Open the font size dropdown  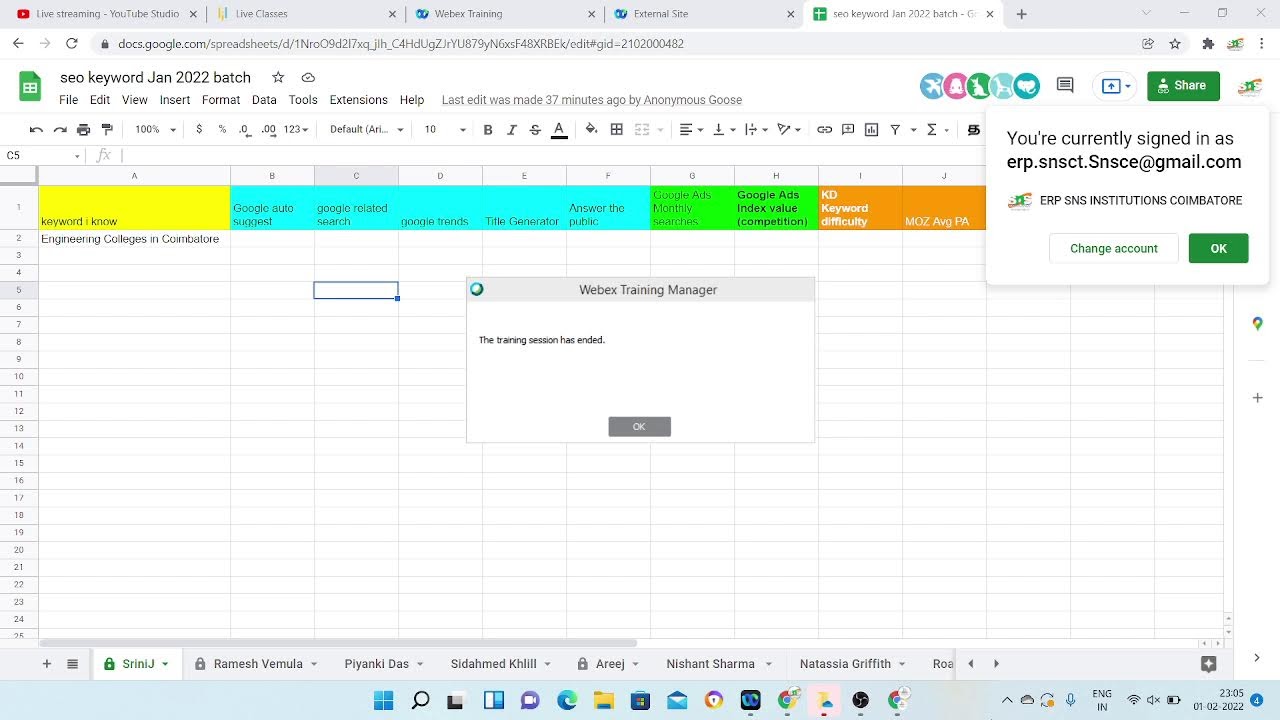pyautogui.click(x=444, y=130)
